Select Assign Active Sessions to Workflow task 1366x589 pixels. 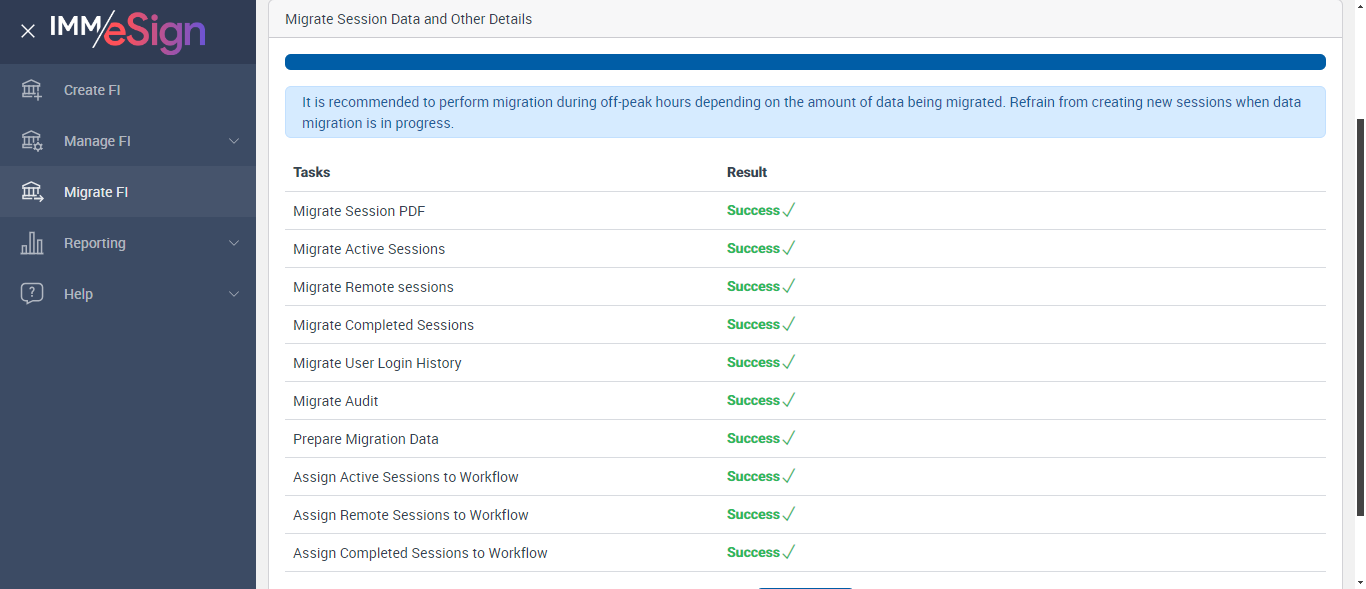(406, 477)
